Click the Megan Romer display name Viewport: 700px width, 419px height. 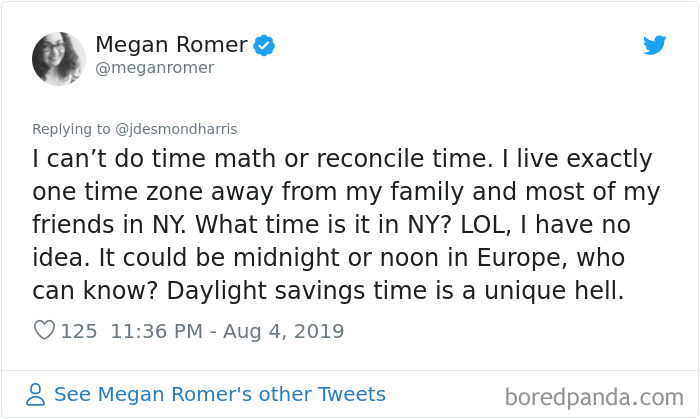(x=171, y=45)
